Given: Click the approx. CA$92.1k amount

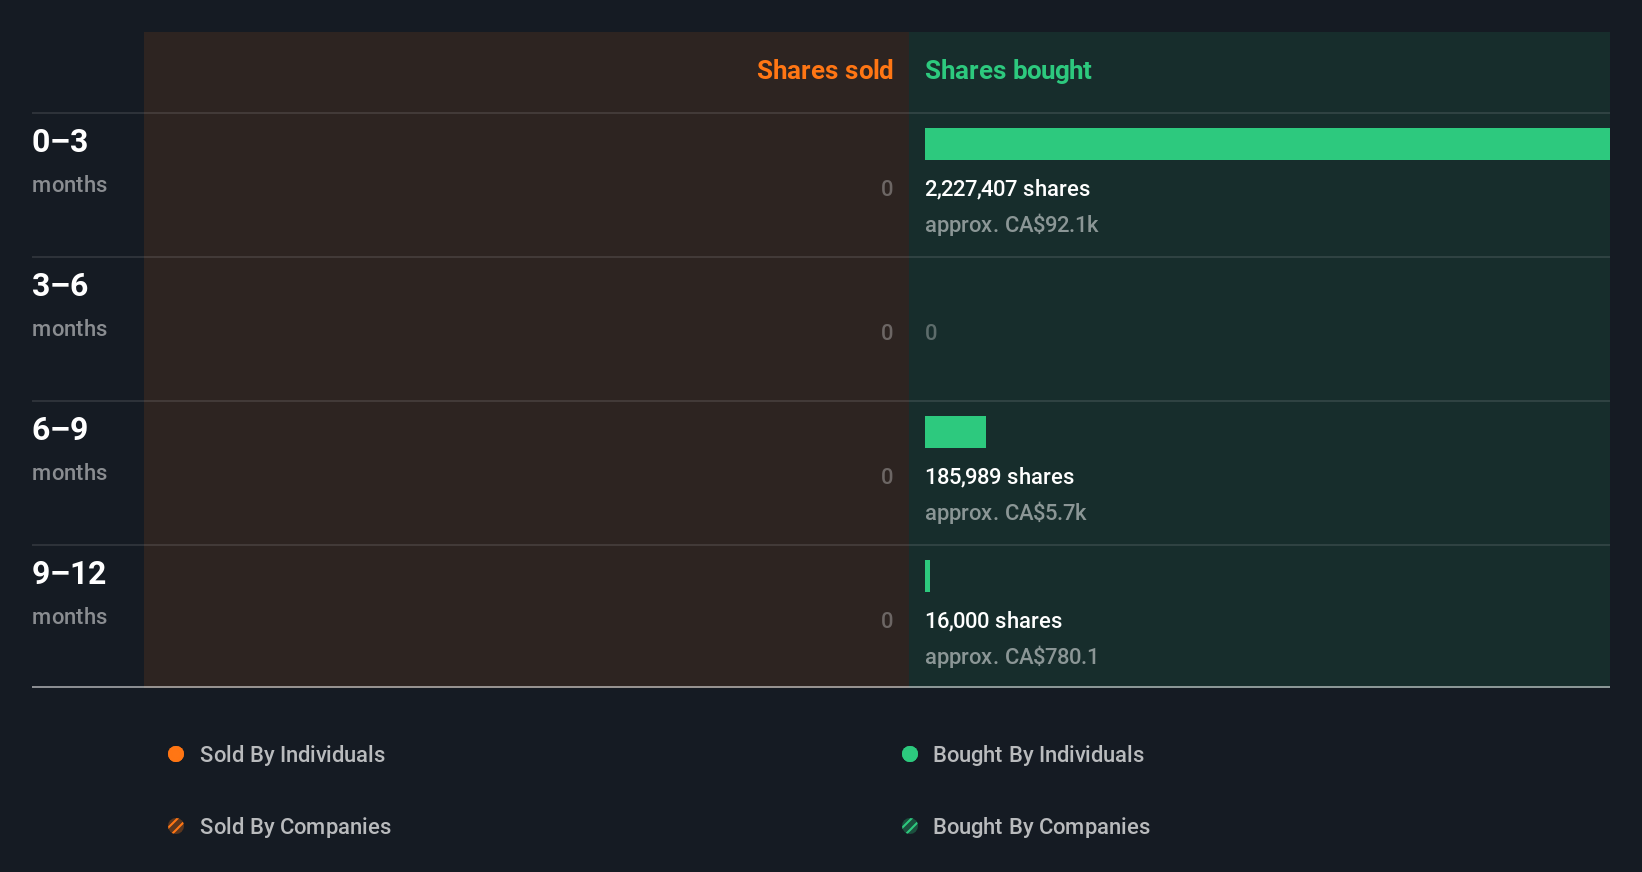Looking at the screenshot, I should tap(1011, 225).
